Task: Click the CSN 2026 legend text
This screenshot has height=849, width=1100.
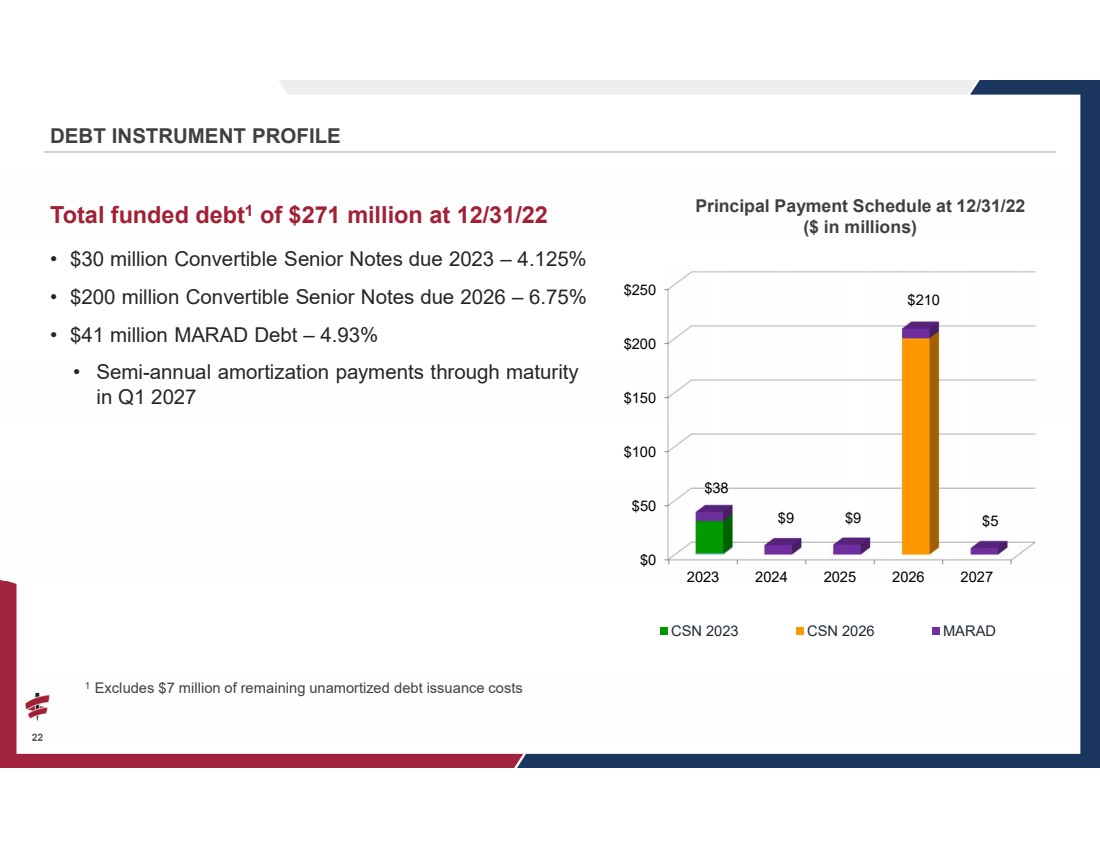Action: coord(840,631)
